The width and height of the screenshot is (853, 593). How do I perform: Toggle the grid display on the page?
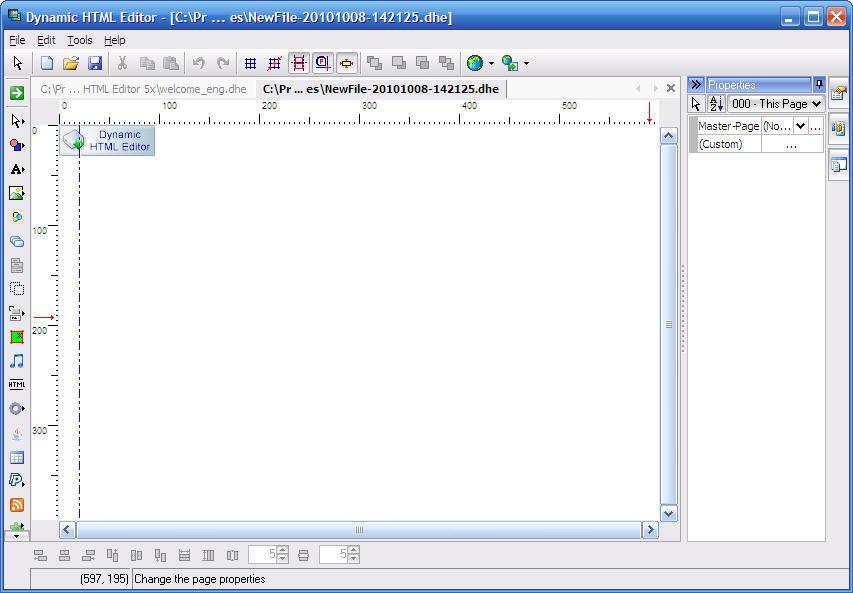coord(250,63)
